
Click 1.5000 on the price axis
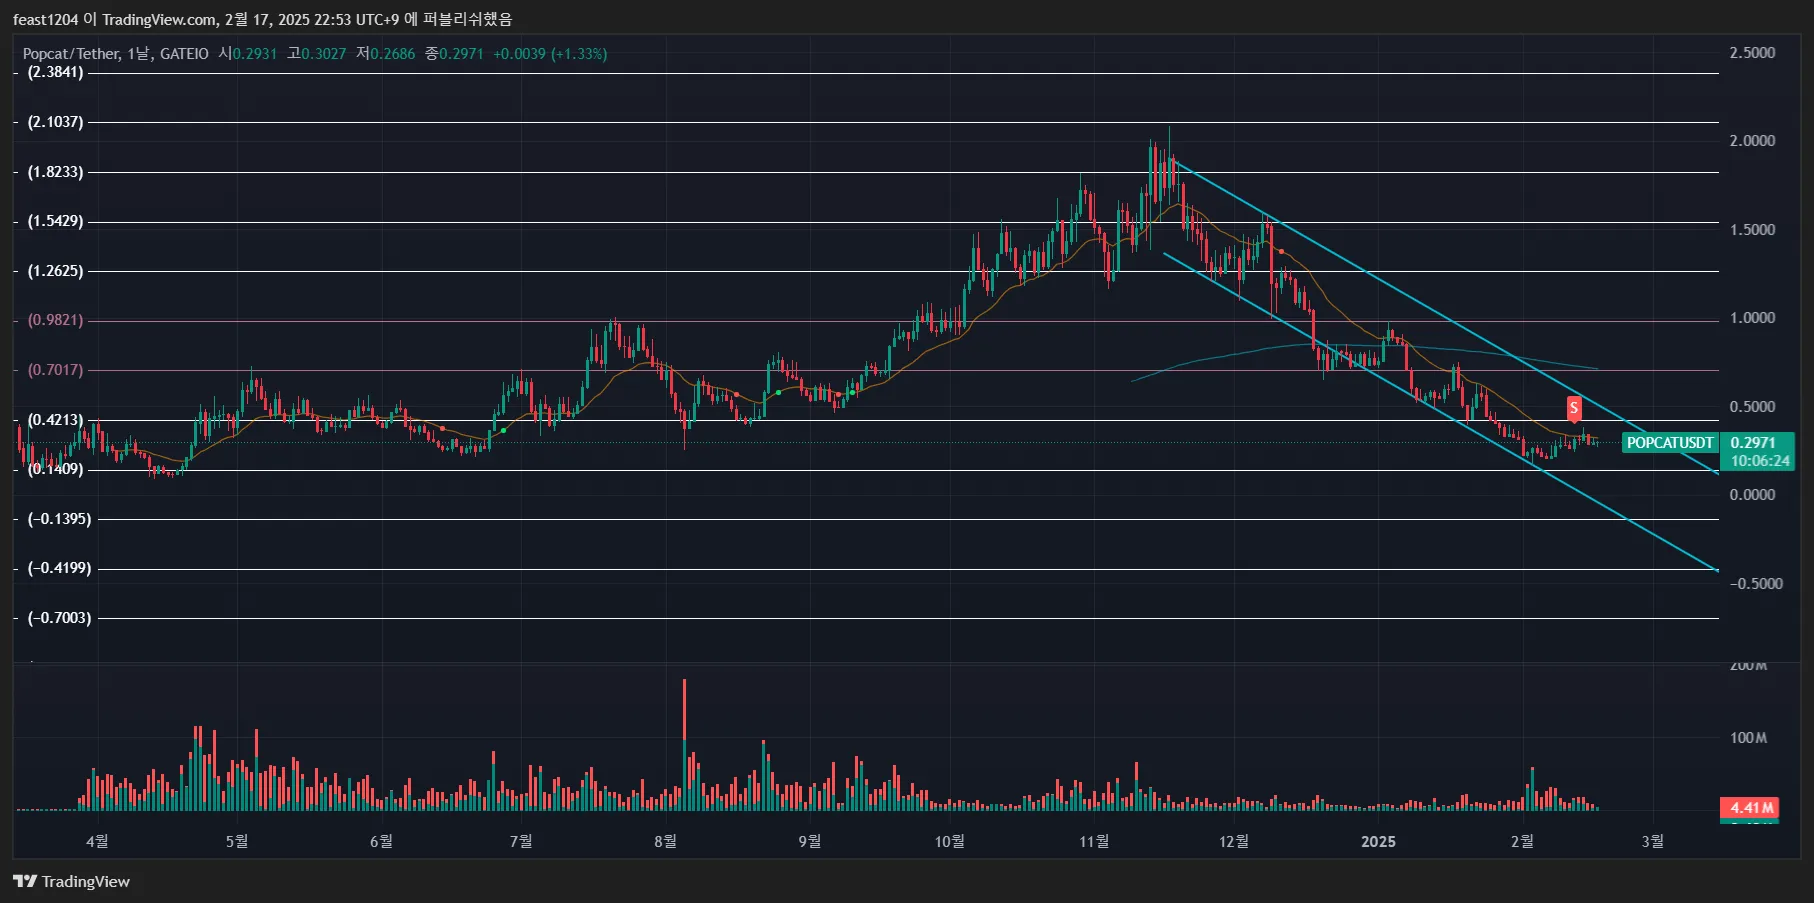point(1752,230)
